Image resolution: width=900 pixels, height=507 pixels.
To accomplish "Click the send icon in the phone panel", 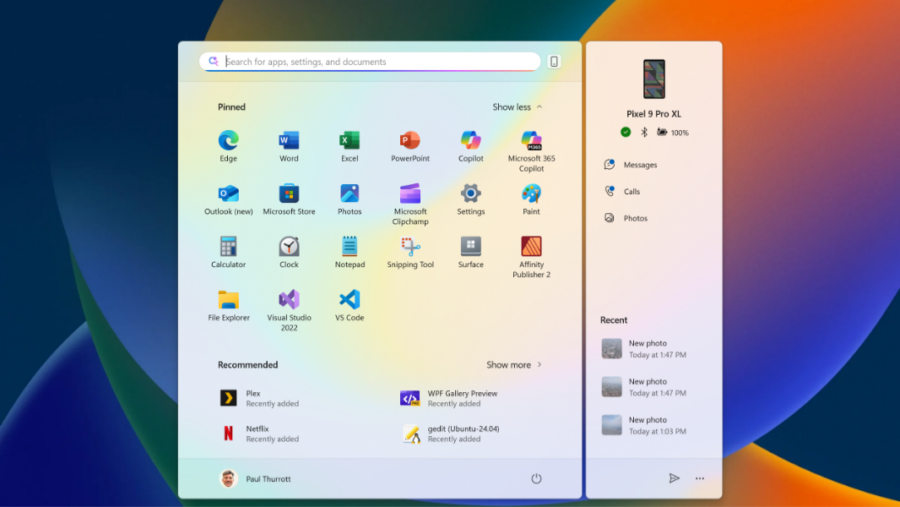I will pos(674,478).
